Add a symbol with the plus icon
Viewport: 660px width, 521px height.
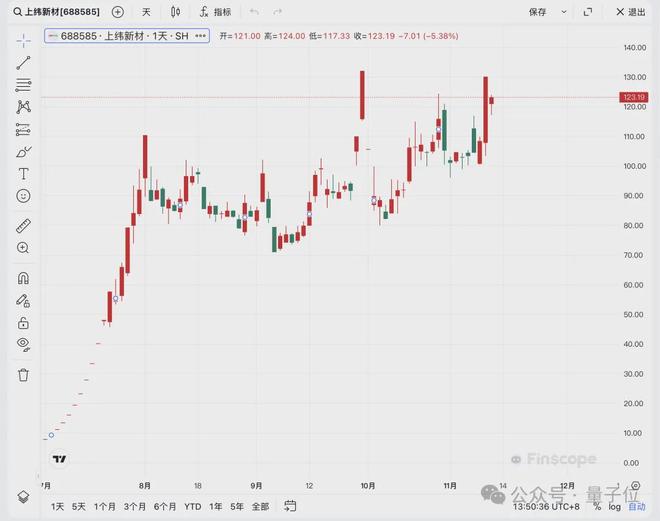point(118,12)
